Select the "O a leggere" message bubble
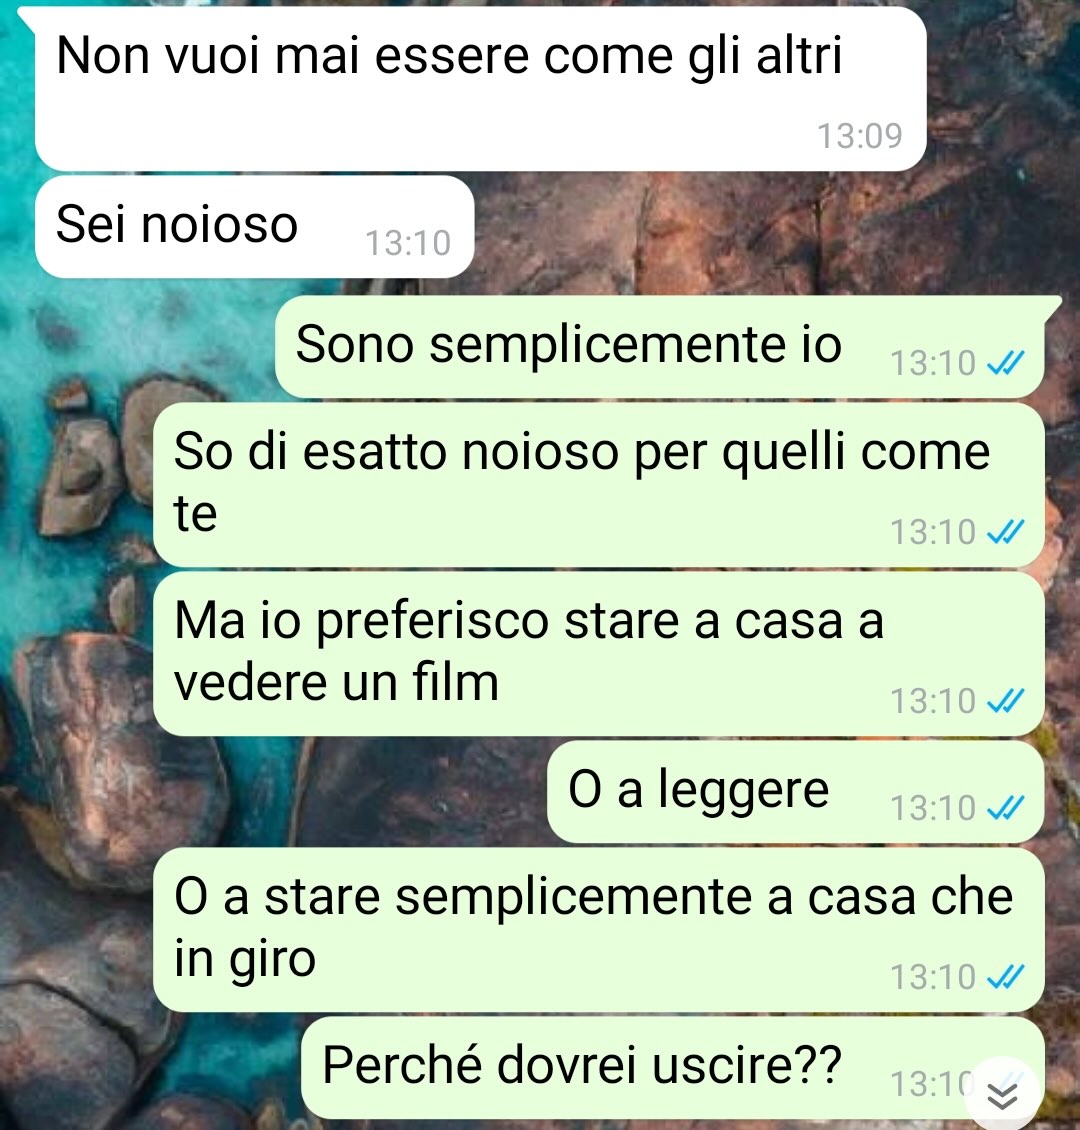Screen dimensions: 1080x1130 click(795, 792)
